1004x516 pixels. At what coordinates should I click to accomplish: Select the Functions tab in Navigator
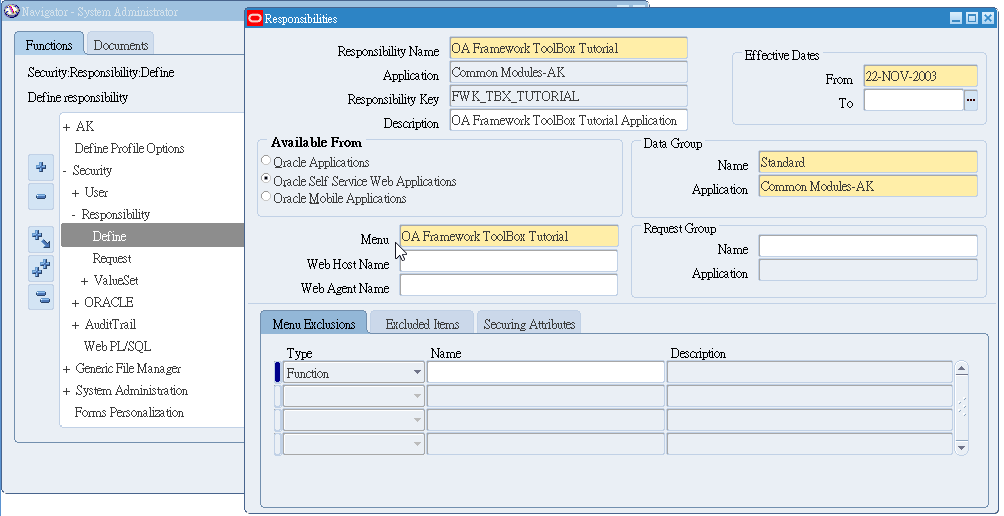pyautogui.click(x=49, y=45)
